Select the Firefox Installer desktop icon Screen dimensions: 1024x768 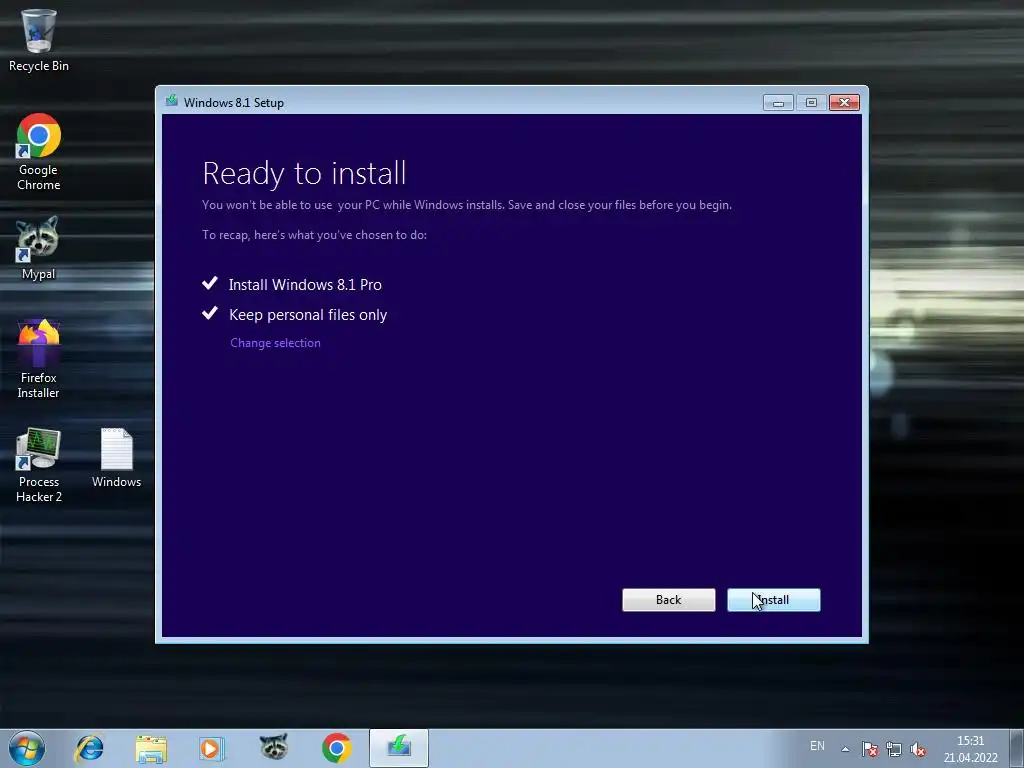pos(39,359)
